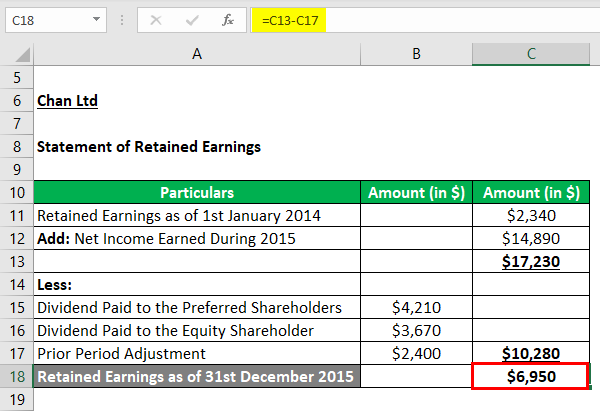Click the $4,210 cell
Image resolution: width=600 pixels, height=411 pixels.
416,307
